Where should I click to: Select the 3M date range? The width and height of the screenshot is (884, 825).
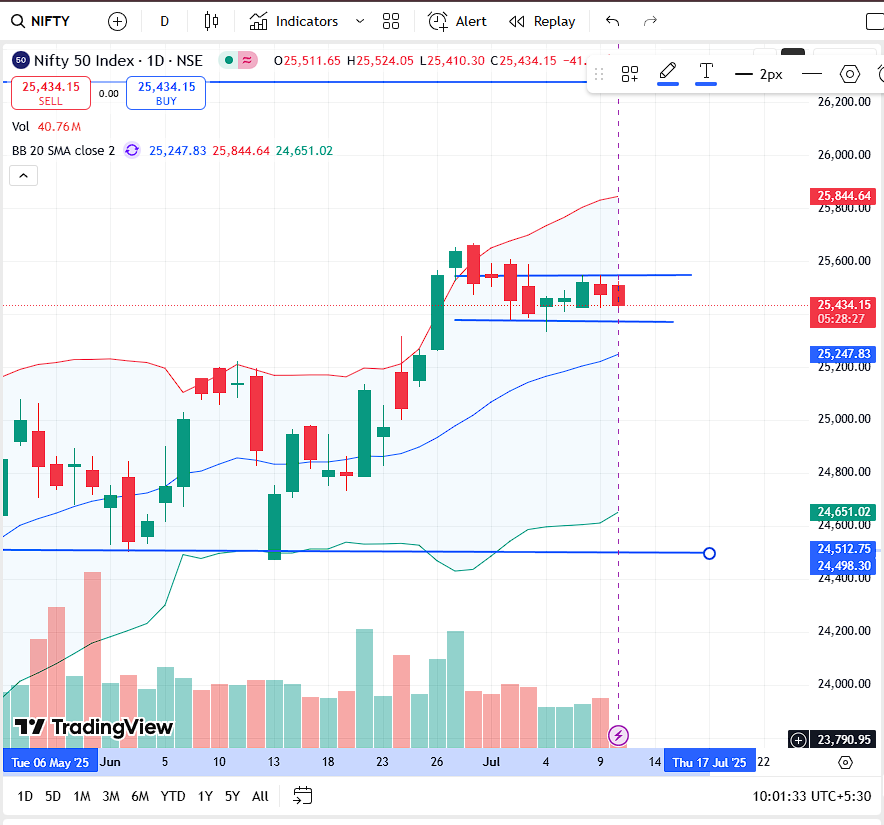tap(110, 796)
